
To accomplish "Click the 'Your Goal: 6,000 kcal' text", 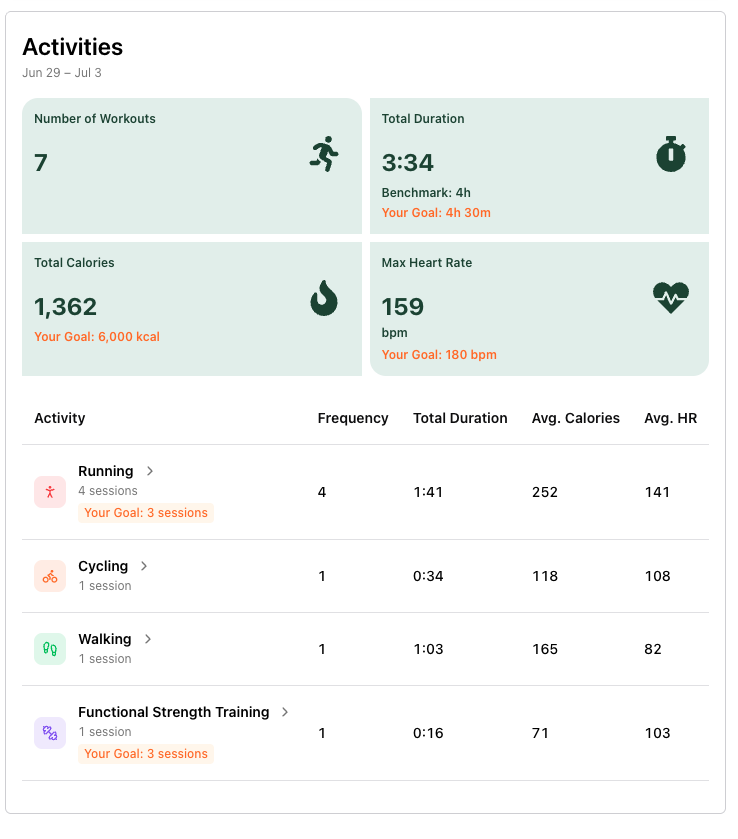I will [97, 337].
